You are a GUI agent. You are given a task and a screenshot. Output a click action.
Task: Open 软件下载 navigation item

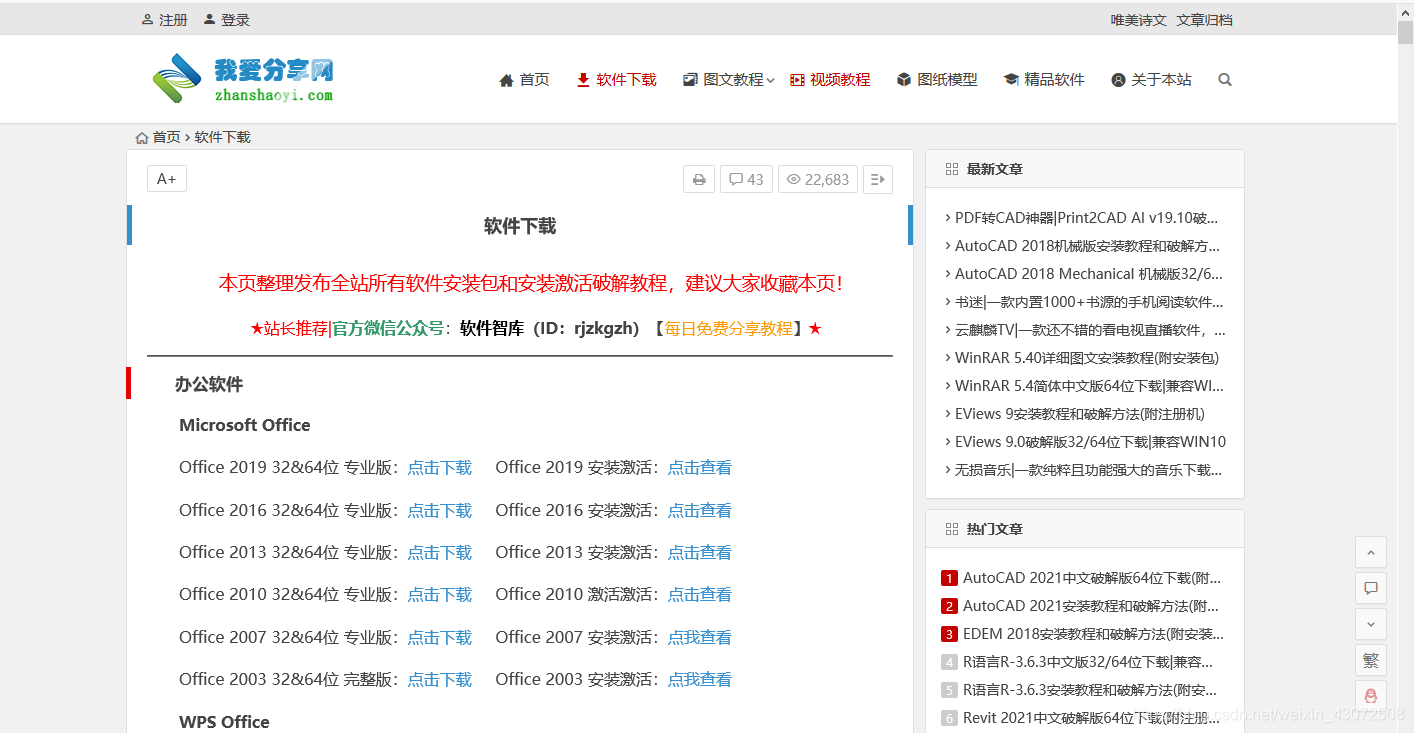[x=616, y=80]
